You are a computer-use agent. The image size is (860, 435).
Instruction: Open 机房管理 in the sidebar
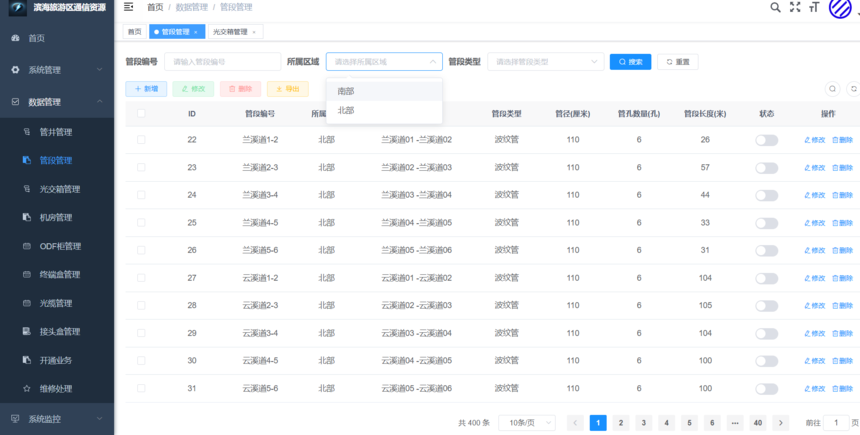tap(57, 218)
